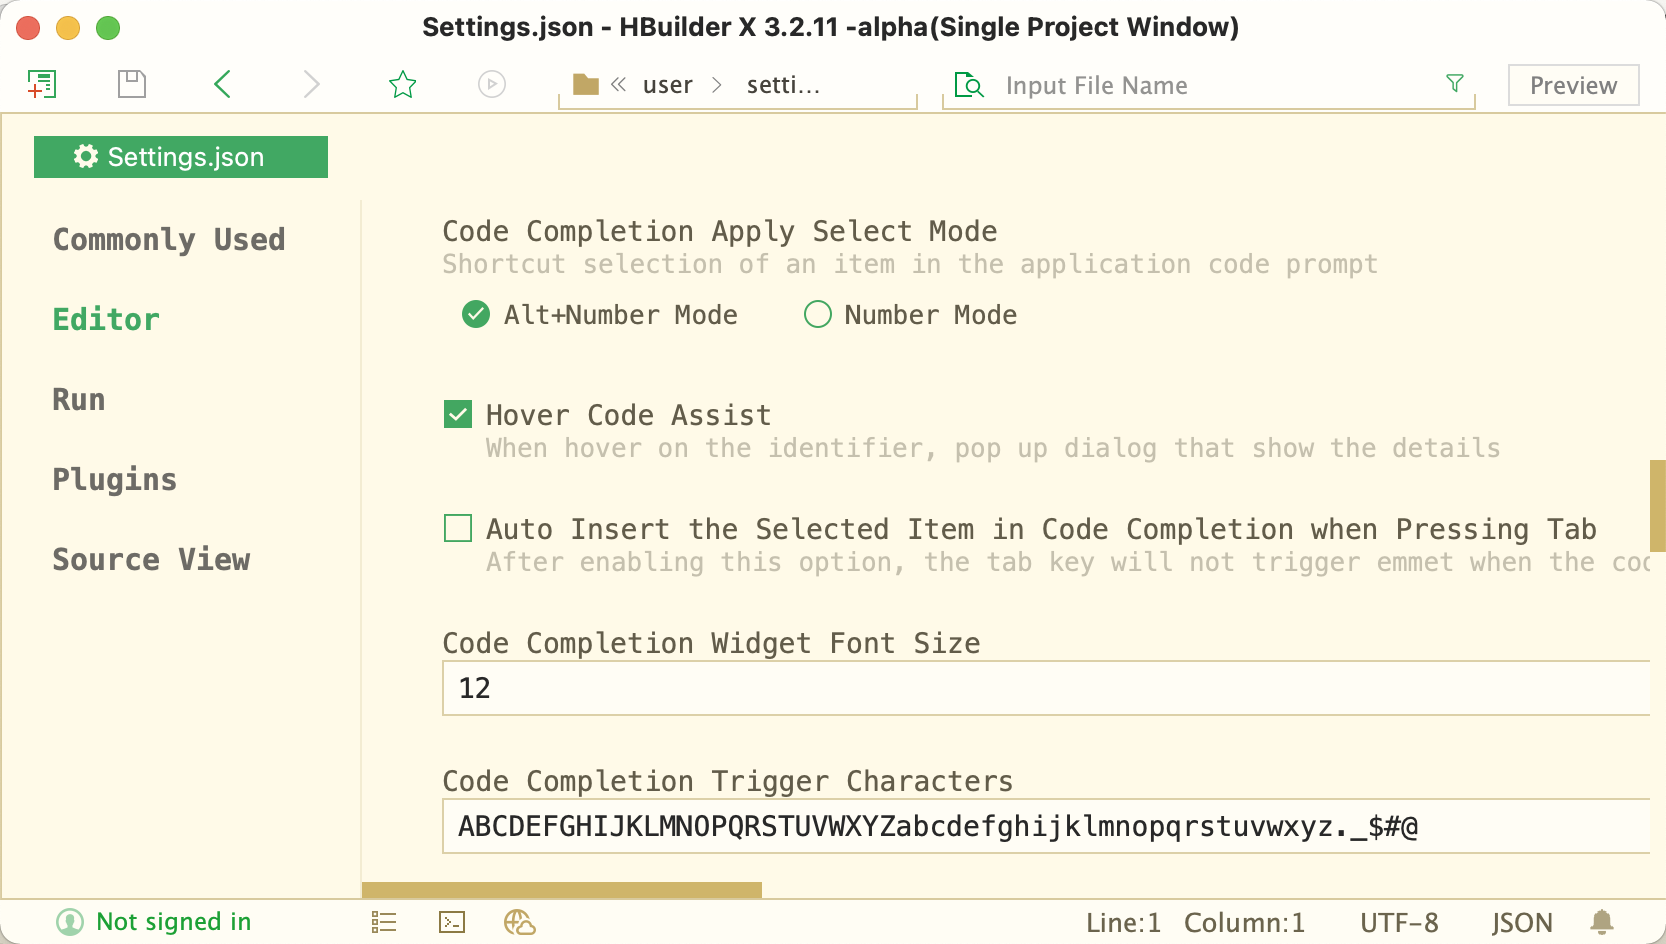Click the Code Completion Widget Font Size label
The height and width of the screenshot is (944, 1666).
point(711,643)
